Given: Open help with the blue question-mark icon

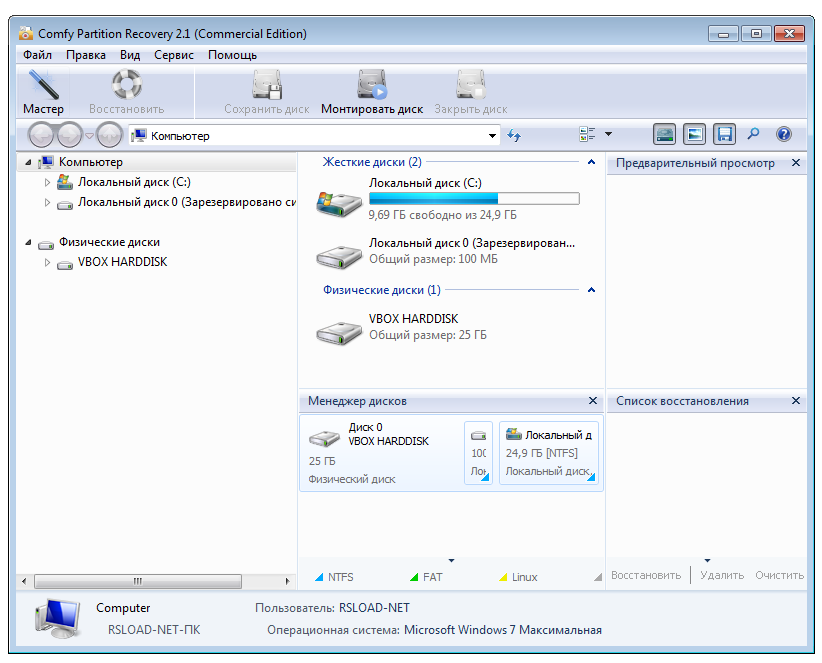Looking at the screenshot, I should click(784, 134).
